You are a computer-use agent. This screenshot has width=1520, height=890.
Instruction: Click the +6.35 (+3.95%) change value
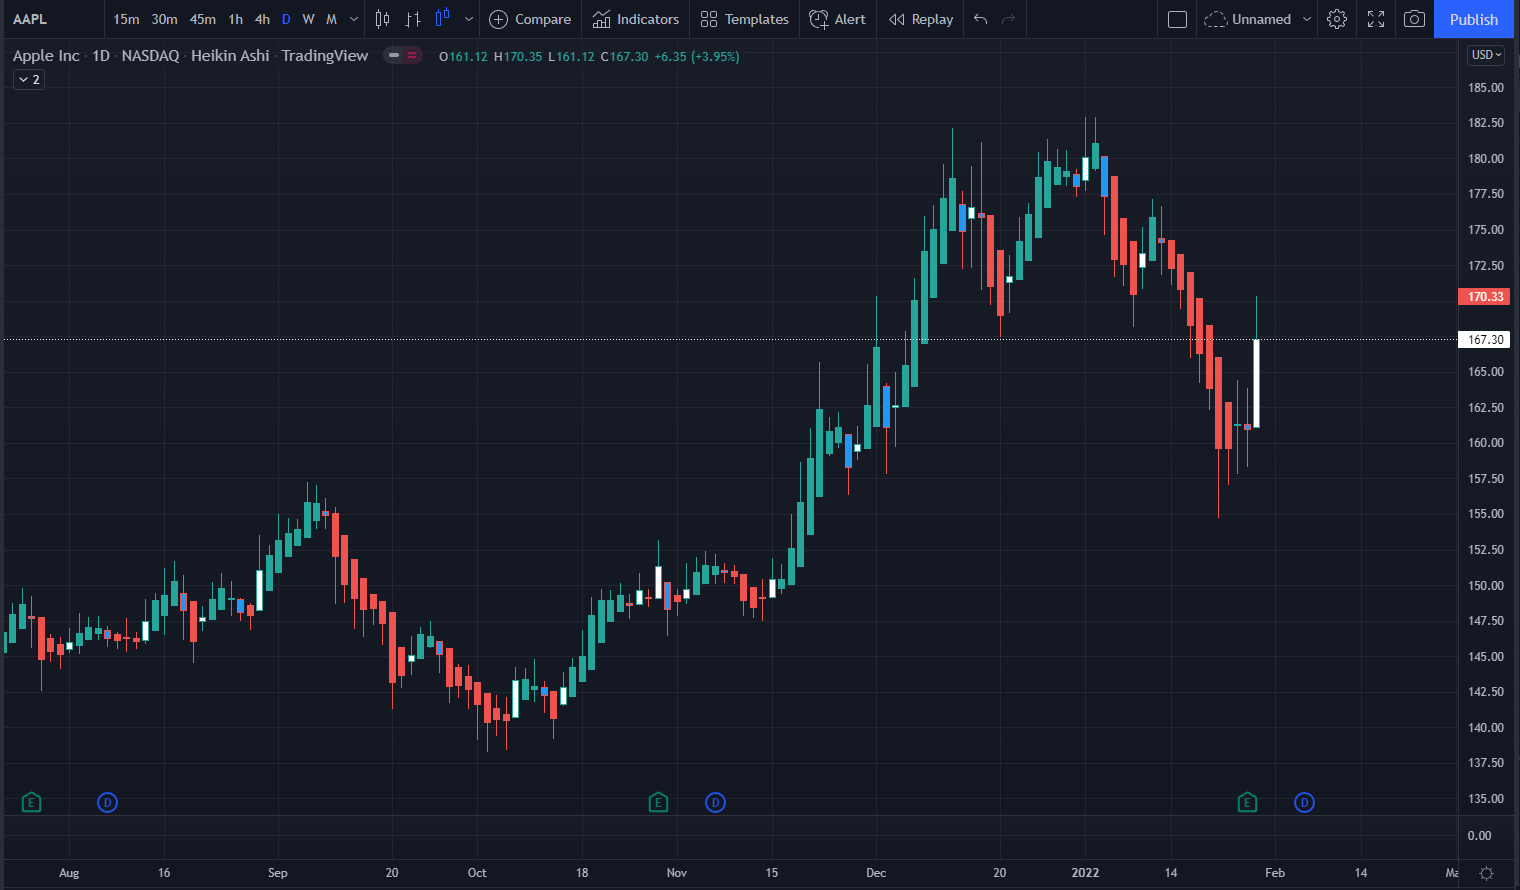(697, 57)
